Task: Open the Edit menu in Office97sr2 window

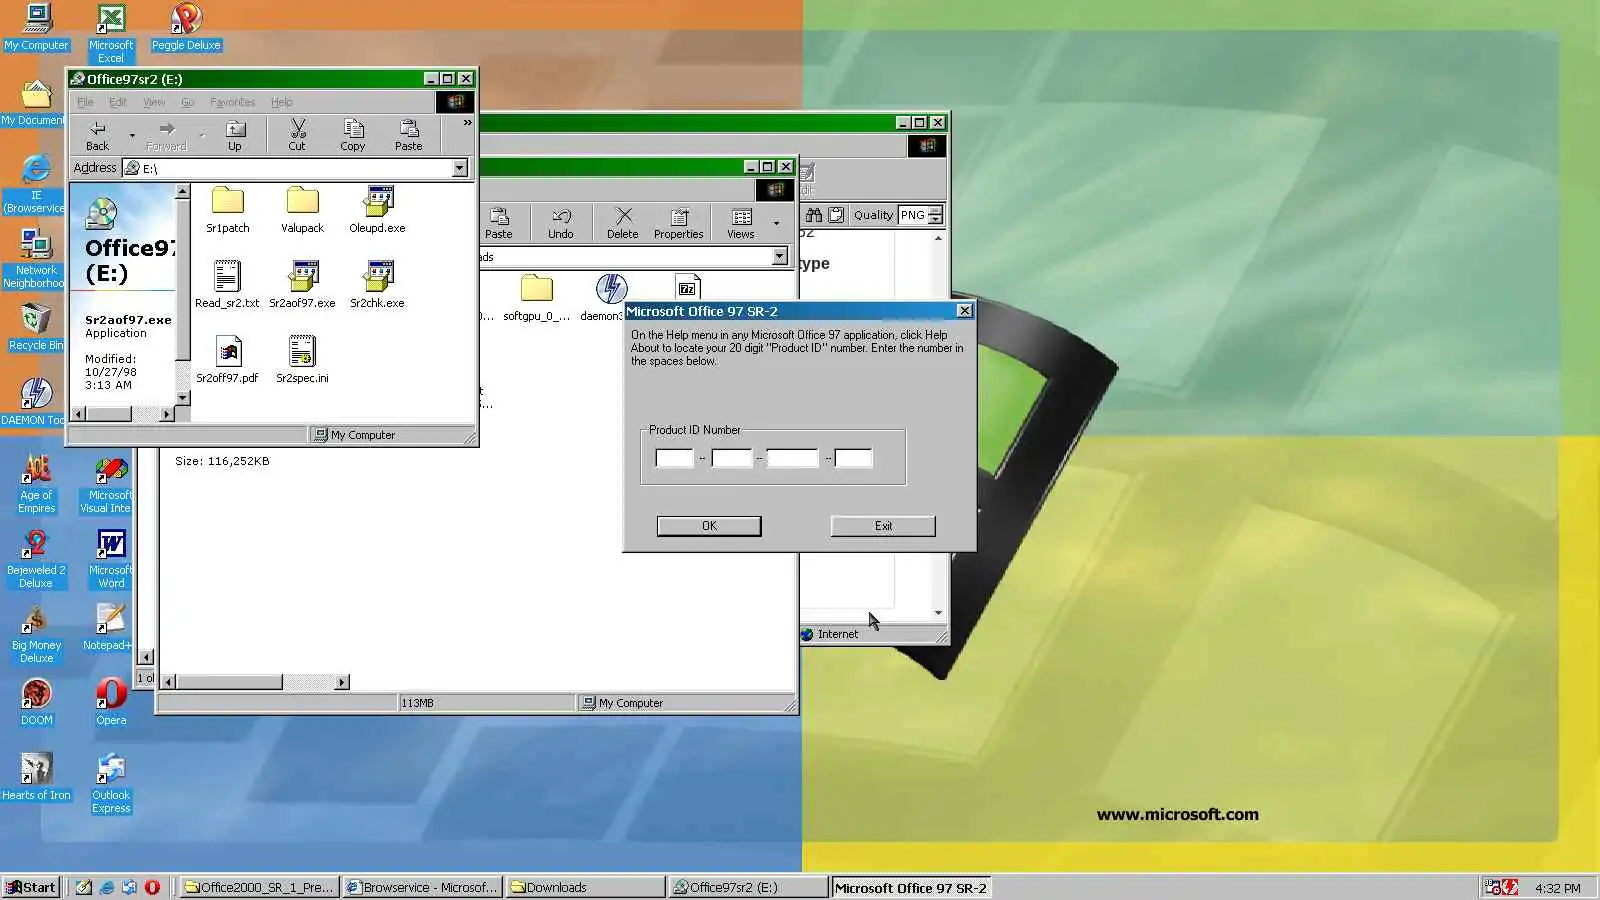Action: [118, 102]
